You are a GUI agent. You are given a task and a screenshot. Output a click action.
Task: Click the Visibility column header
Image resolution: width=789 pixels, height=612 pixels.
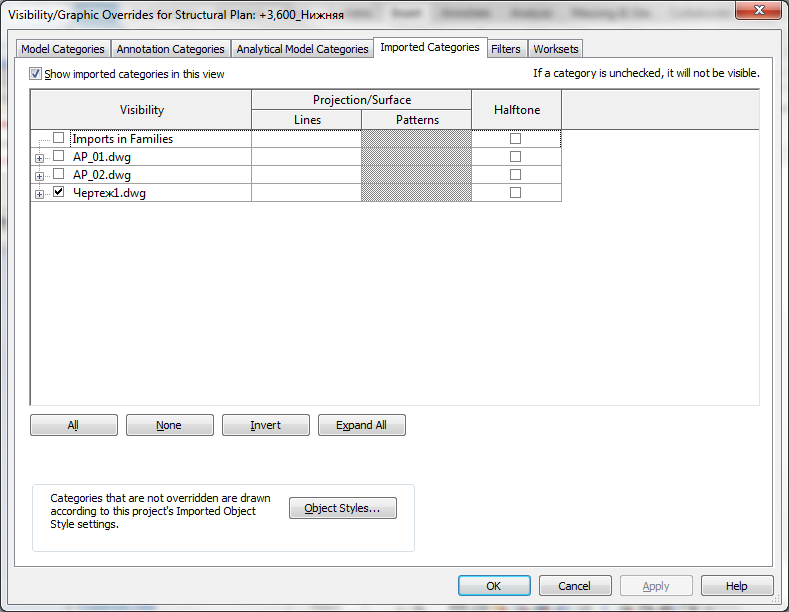141,110
